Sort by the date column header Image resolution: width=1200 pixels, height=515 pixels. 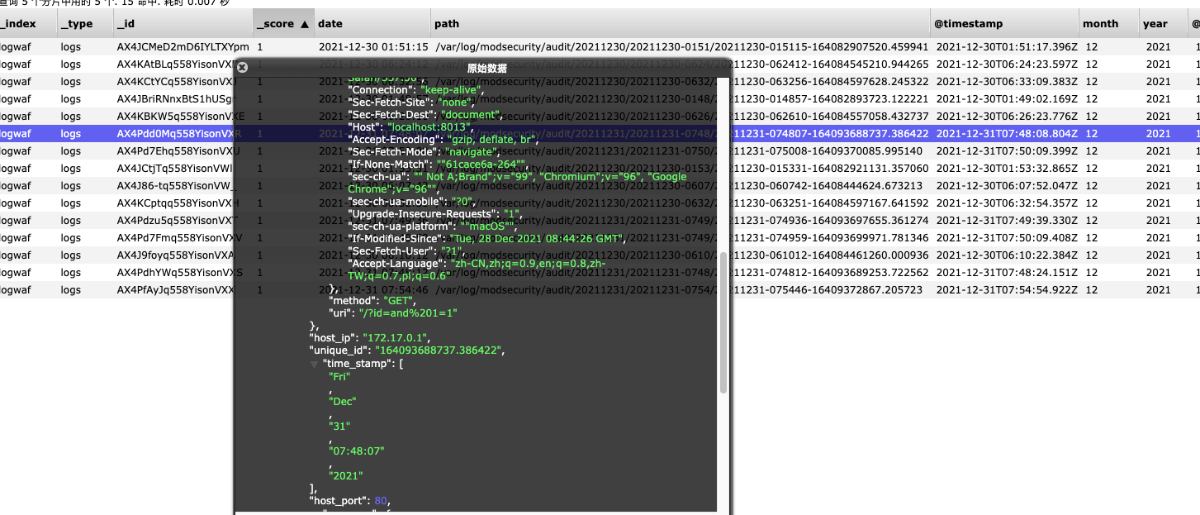373,23
